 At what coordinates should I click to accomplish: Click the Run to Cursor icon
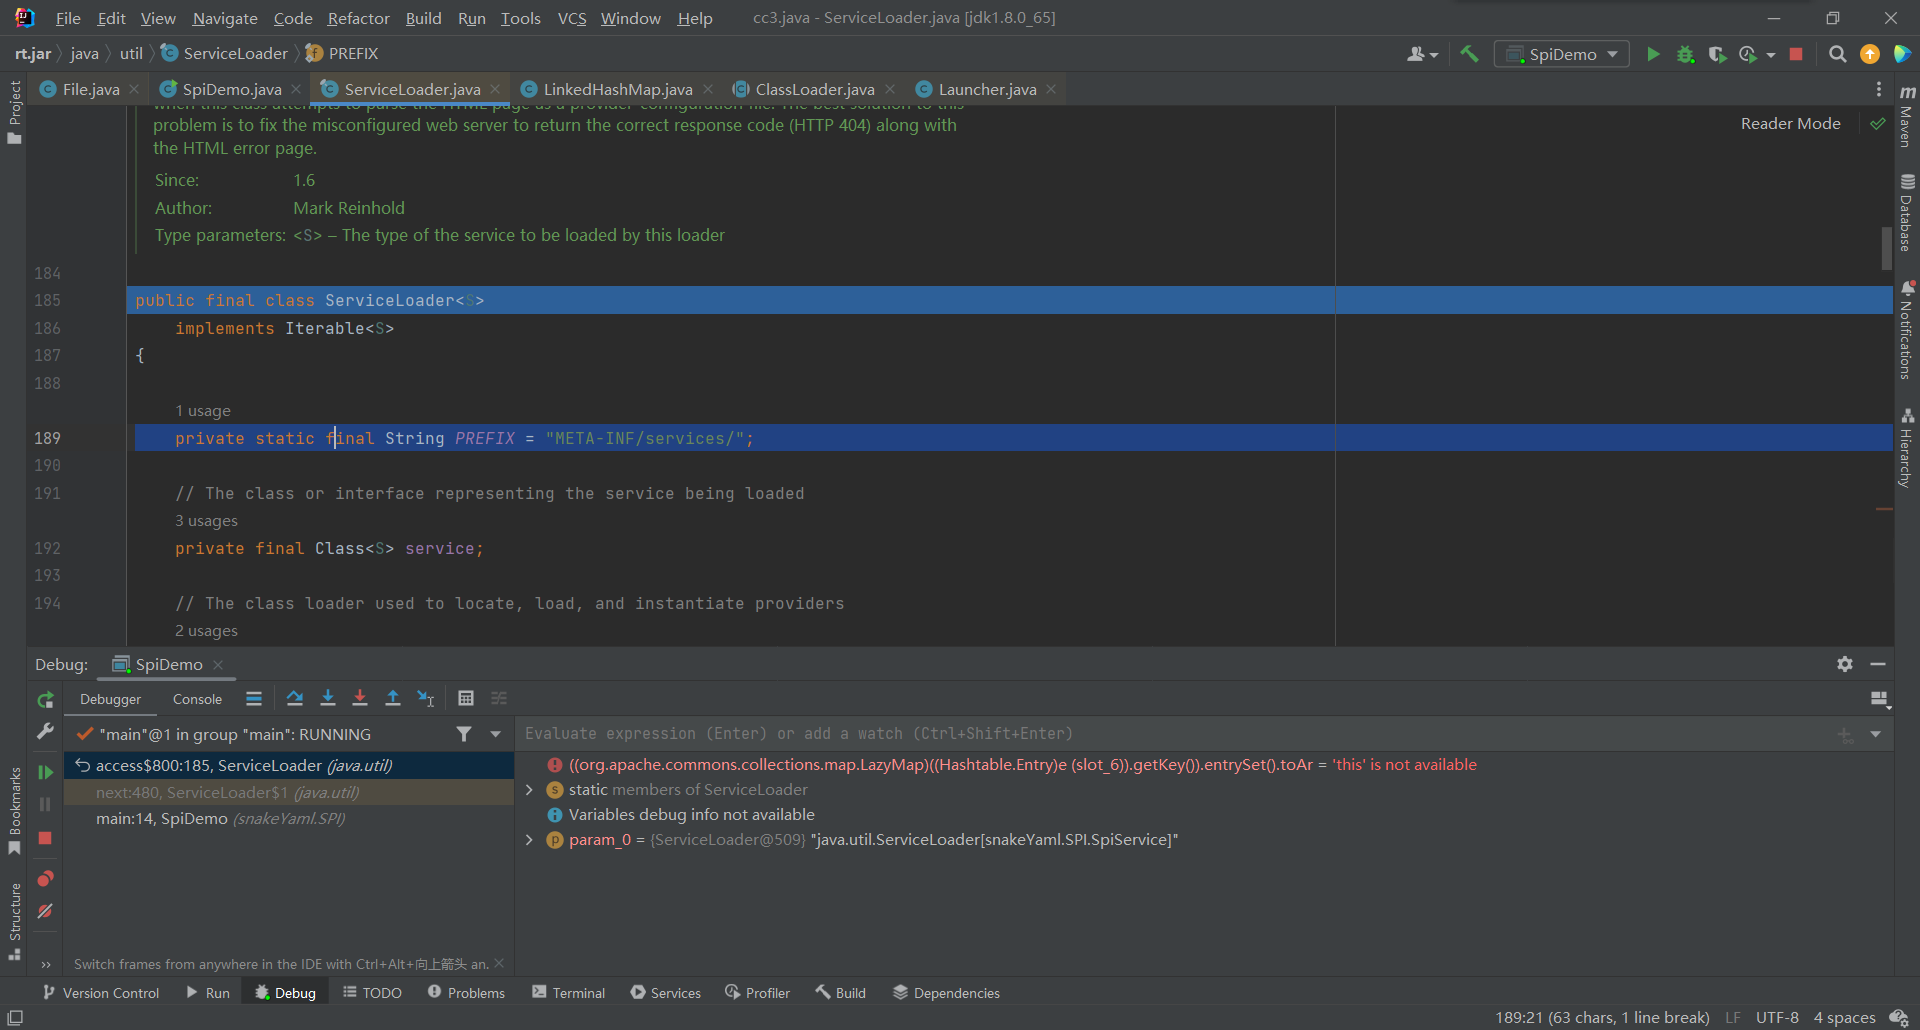click(426, 698)
